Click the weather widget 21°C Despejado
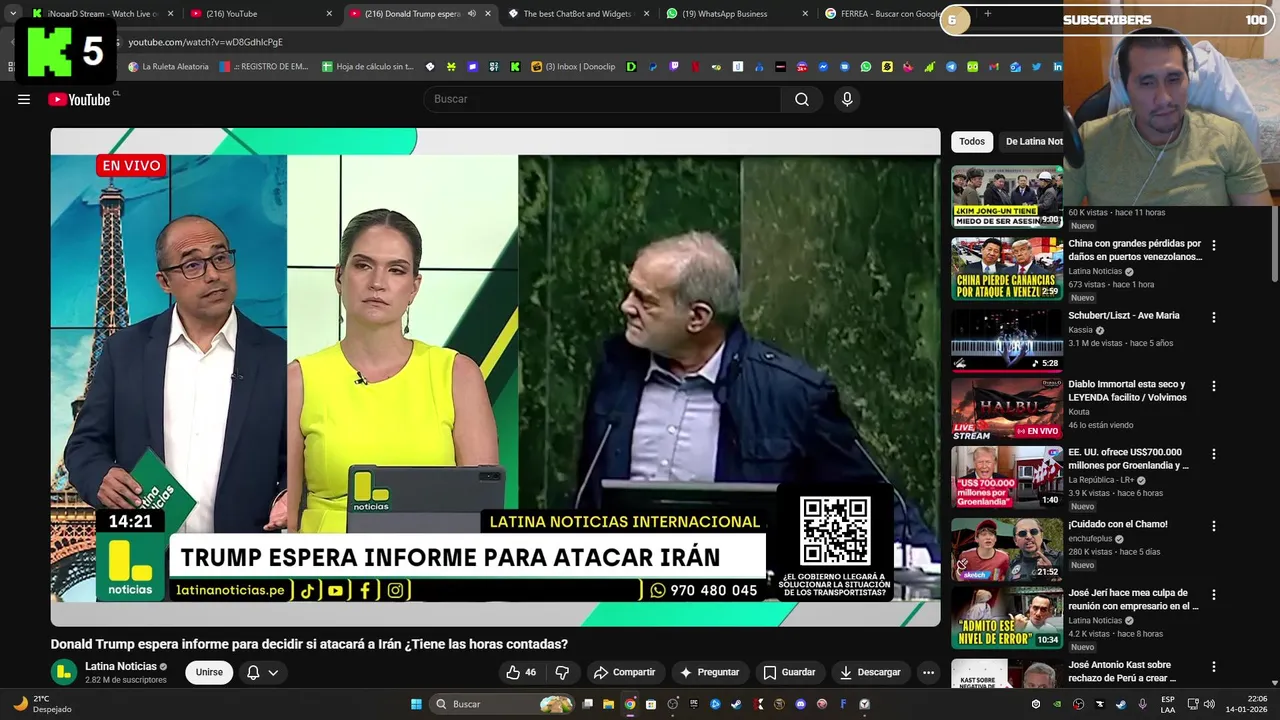 [44, 704]
